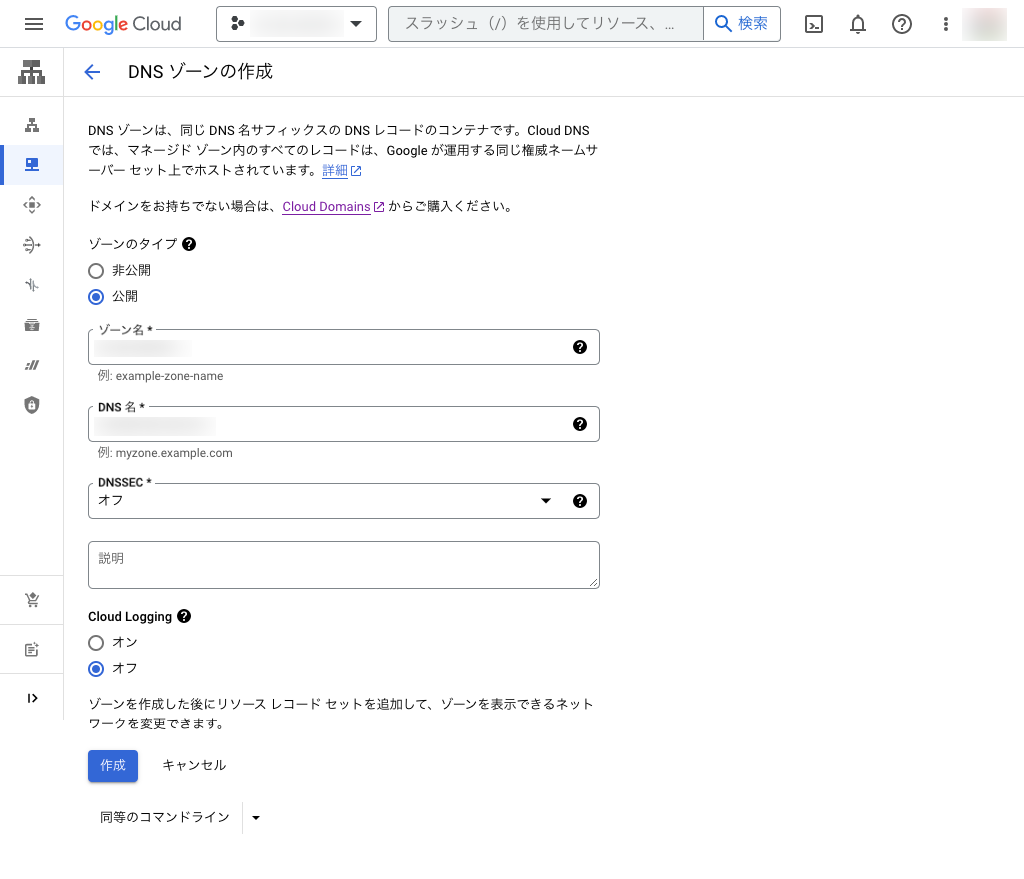This screenshot has width=1024, height=879.
Task: Click the 説明 text area
Action: click(343, 565)
